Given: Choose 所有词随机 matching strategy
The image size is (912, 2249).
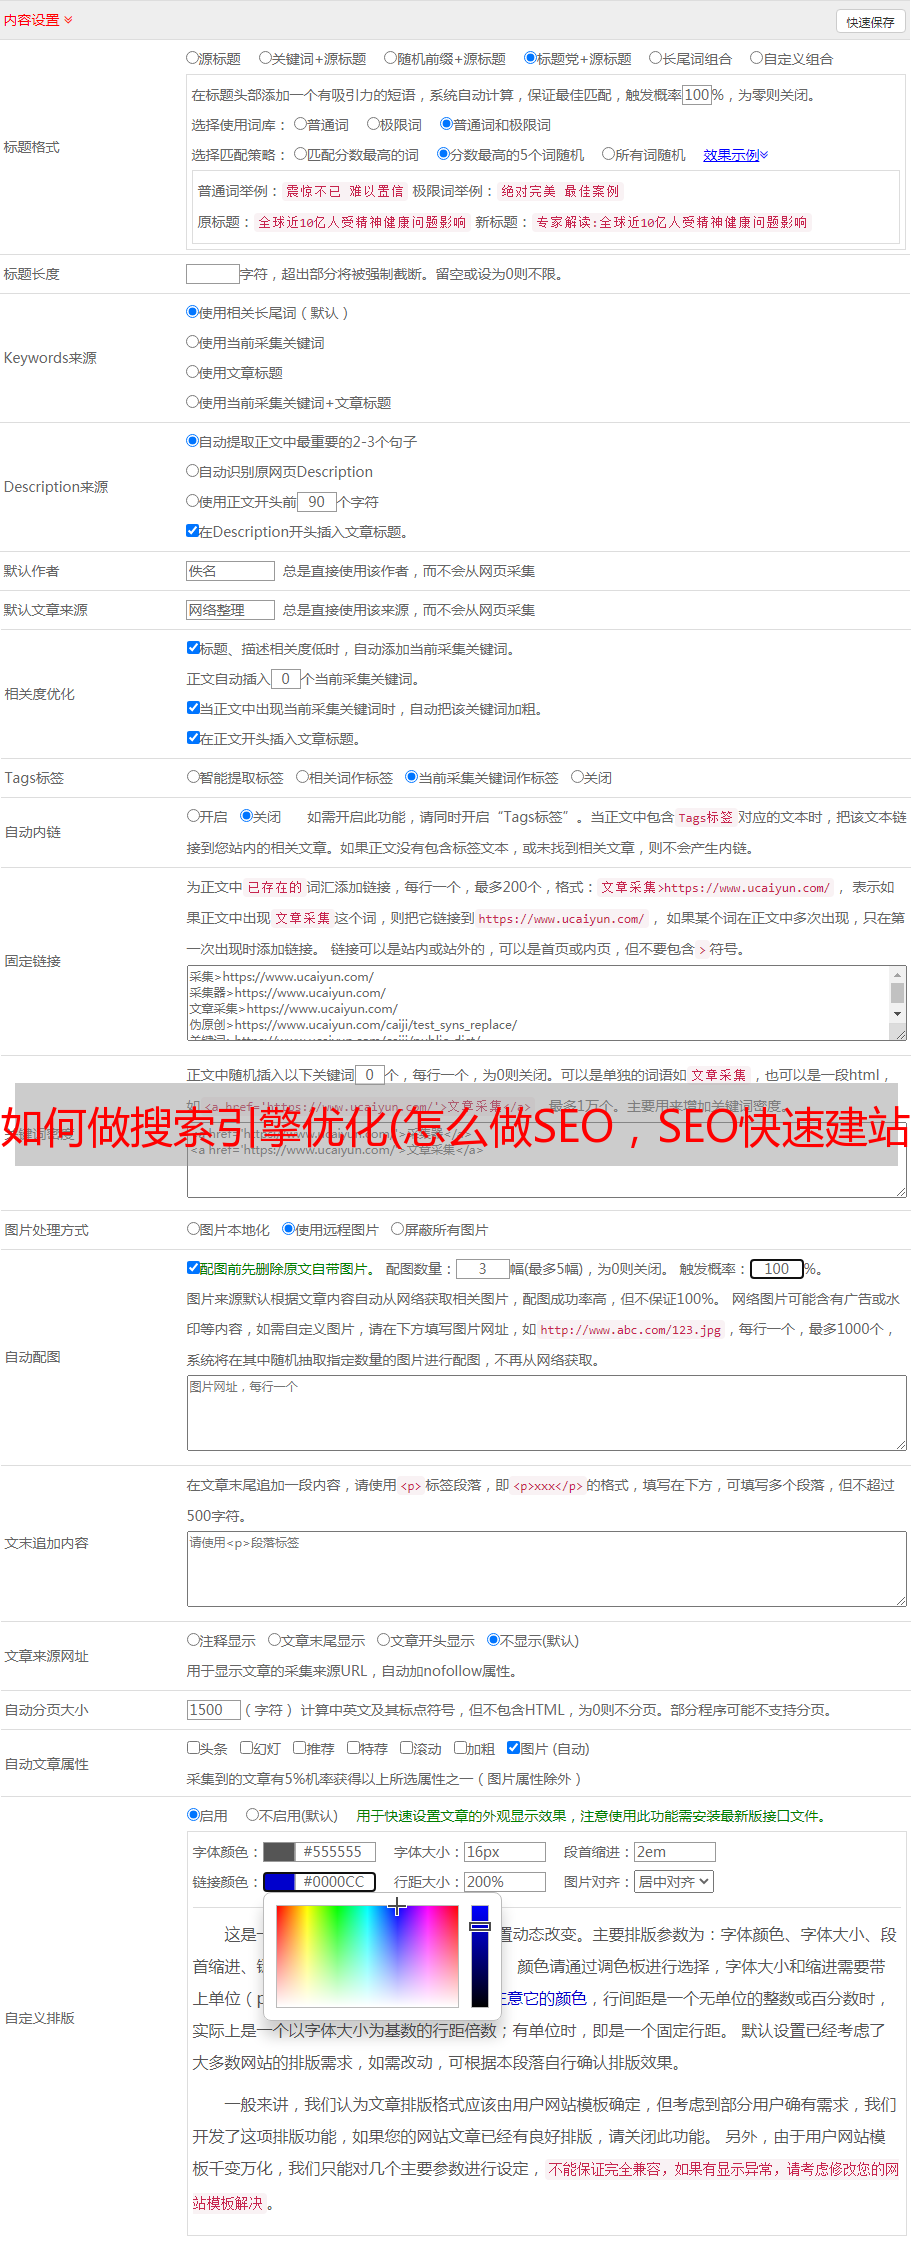Looking at the screenshot, I should (x=608, y=154).
